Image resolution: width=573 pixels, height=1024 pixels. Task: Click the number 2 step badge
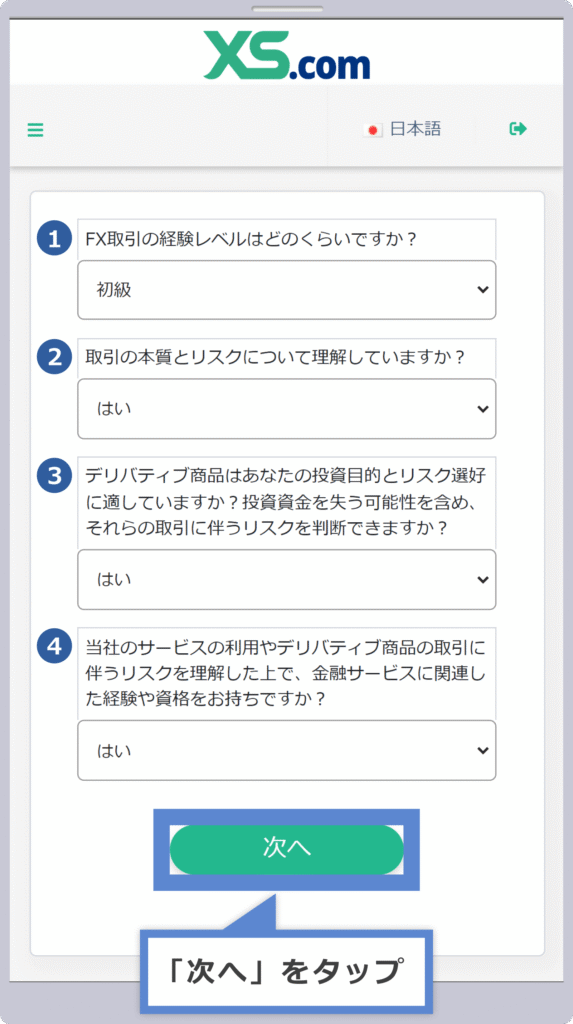coord(54,357)
